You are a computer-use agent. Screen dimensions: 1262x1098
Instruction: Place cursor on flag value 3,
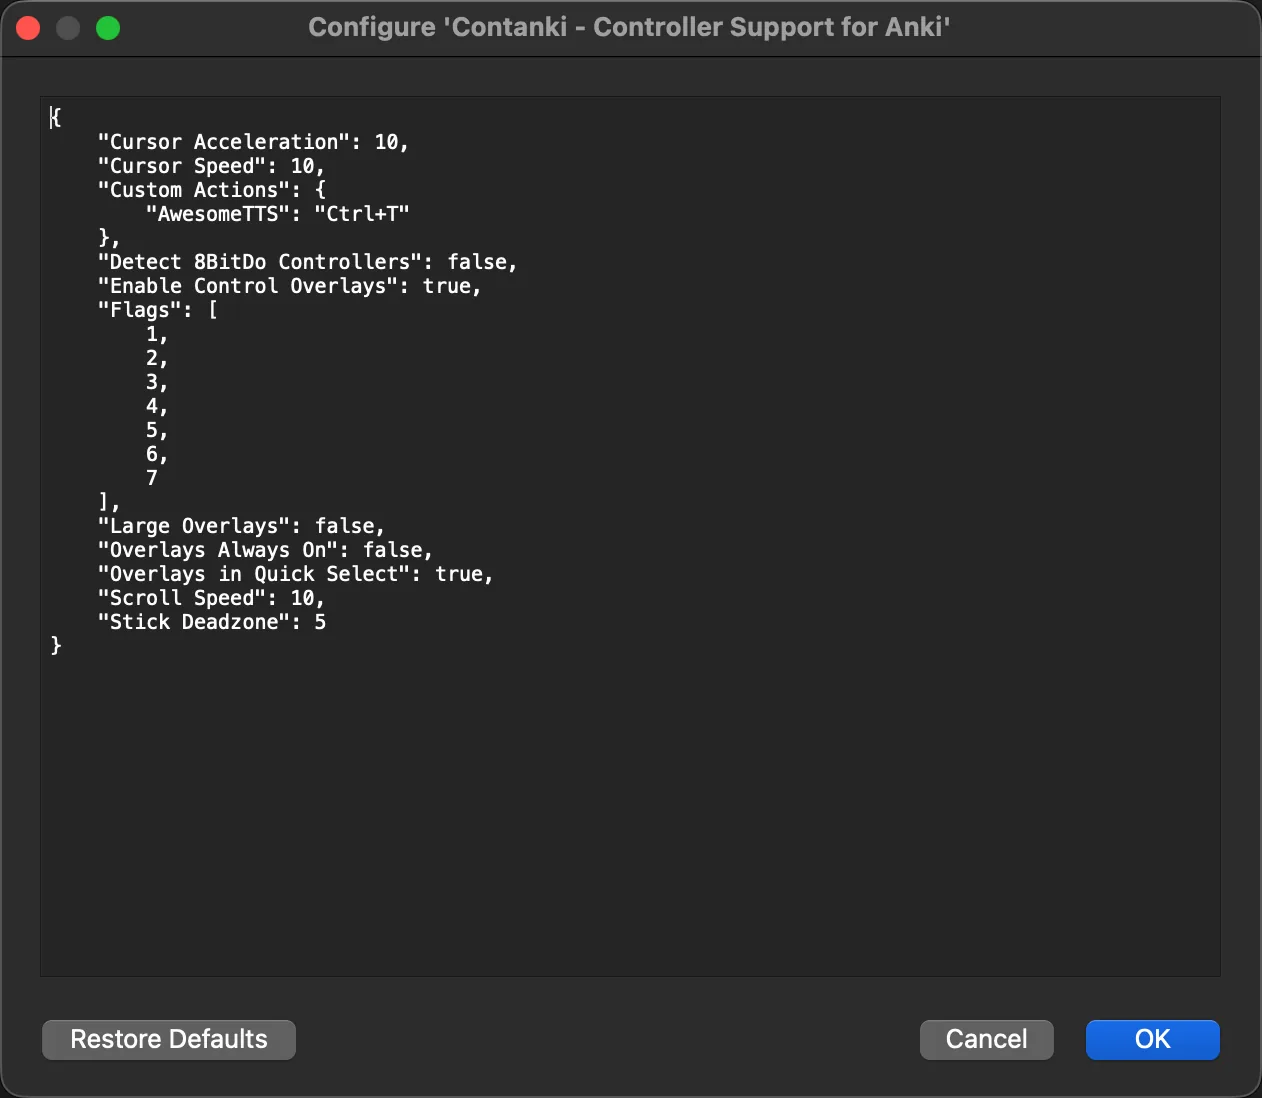(x=157, y=382)
